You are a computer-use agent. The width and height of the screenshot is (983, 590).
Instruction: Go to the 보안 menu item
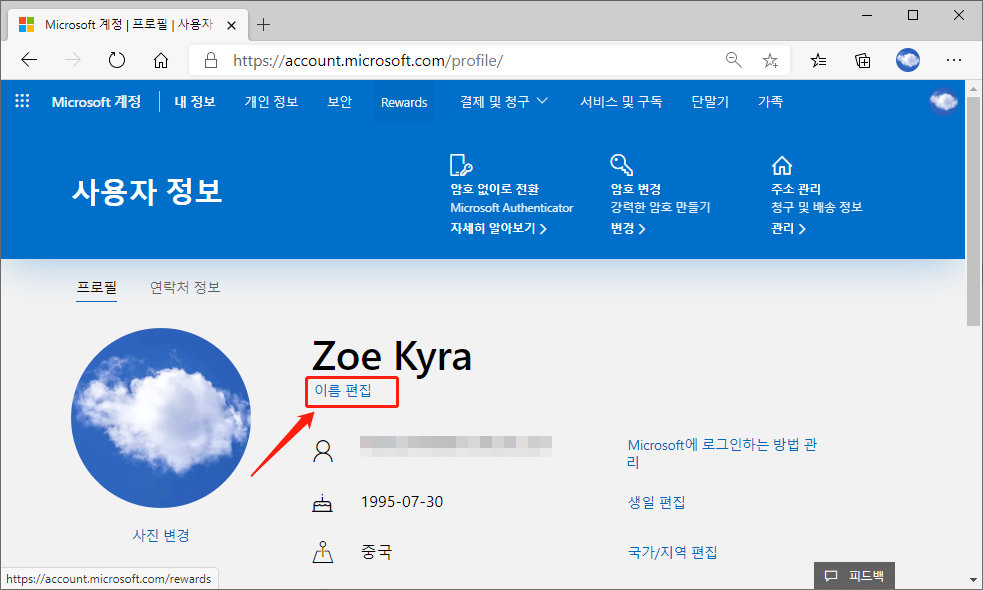(339, 102)
